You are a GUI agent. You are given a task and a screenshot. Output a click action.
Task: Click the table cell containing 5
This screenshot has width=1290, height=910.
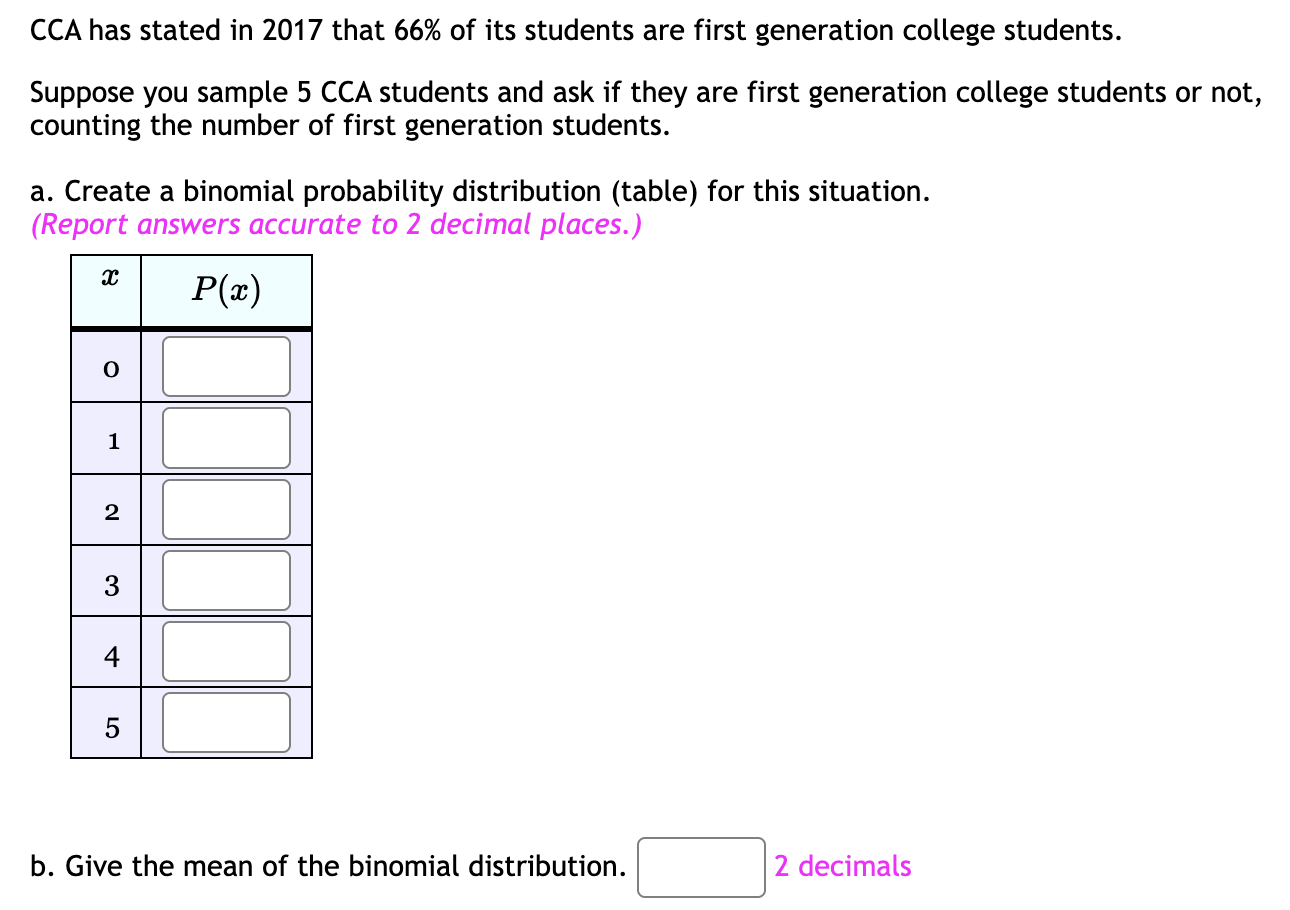(106, 723)
